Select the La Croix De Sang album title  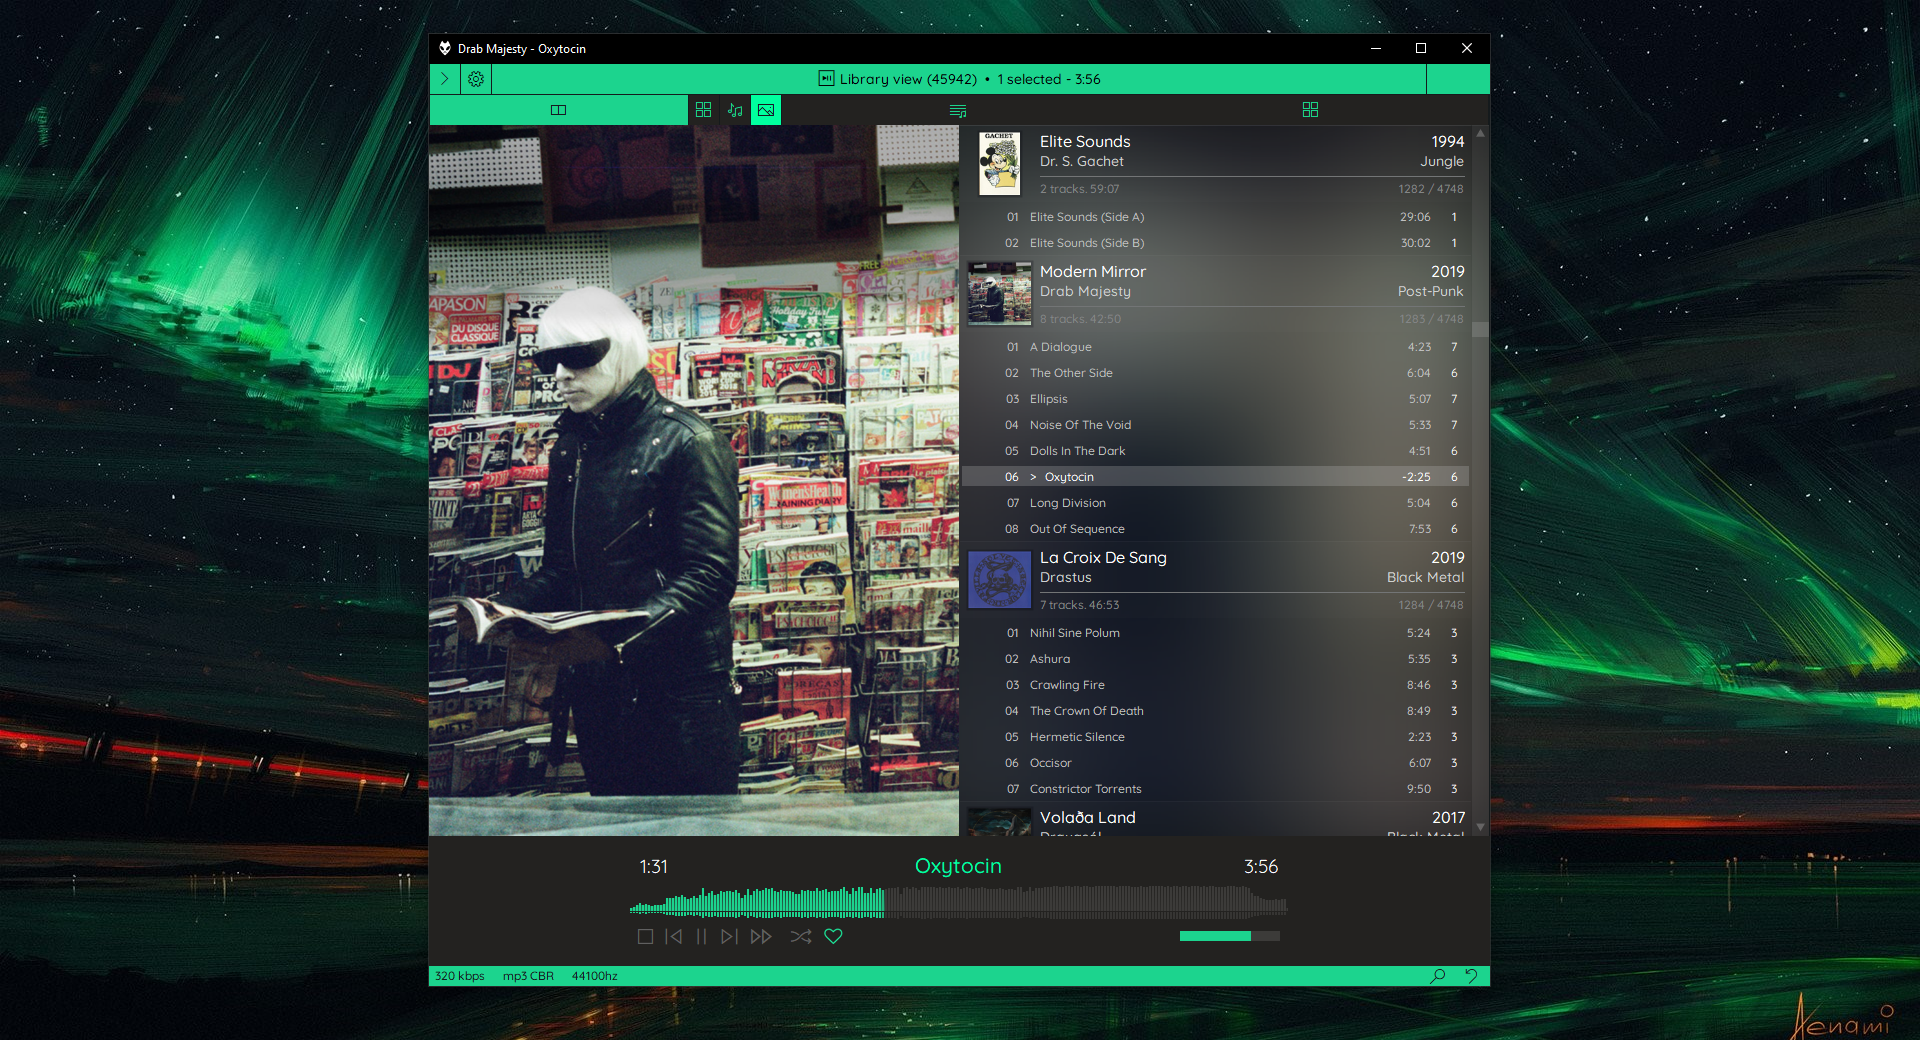coord(1103,558)
